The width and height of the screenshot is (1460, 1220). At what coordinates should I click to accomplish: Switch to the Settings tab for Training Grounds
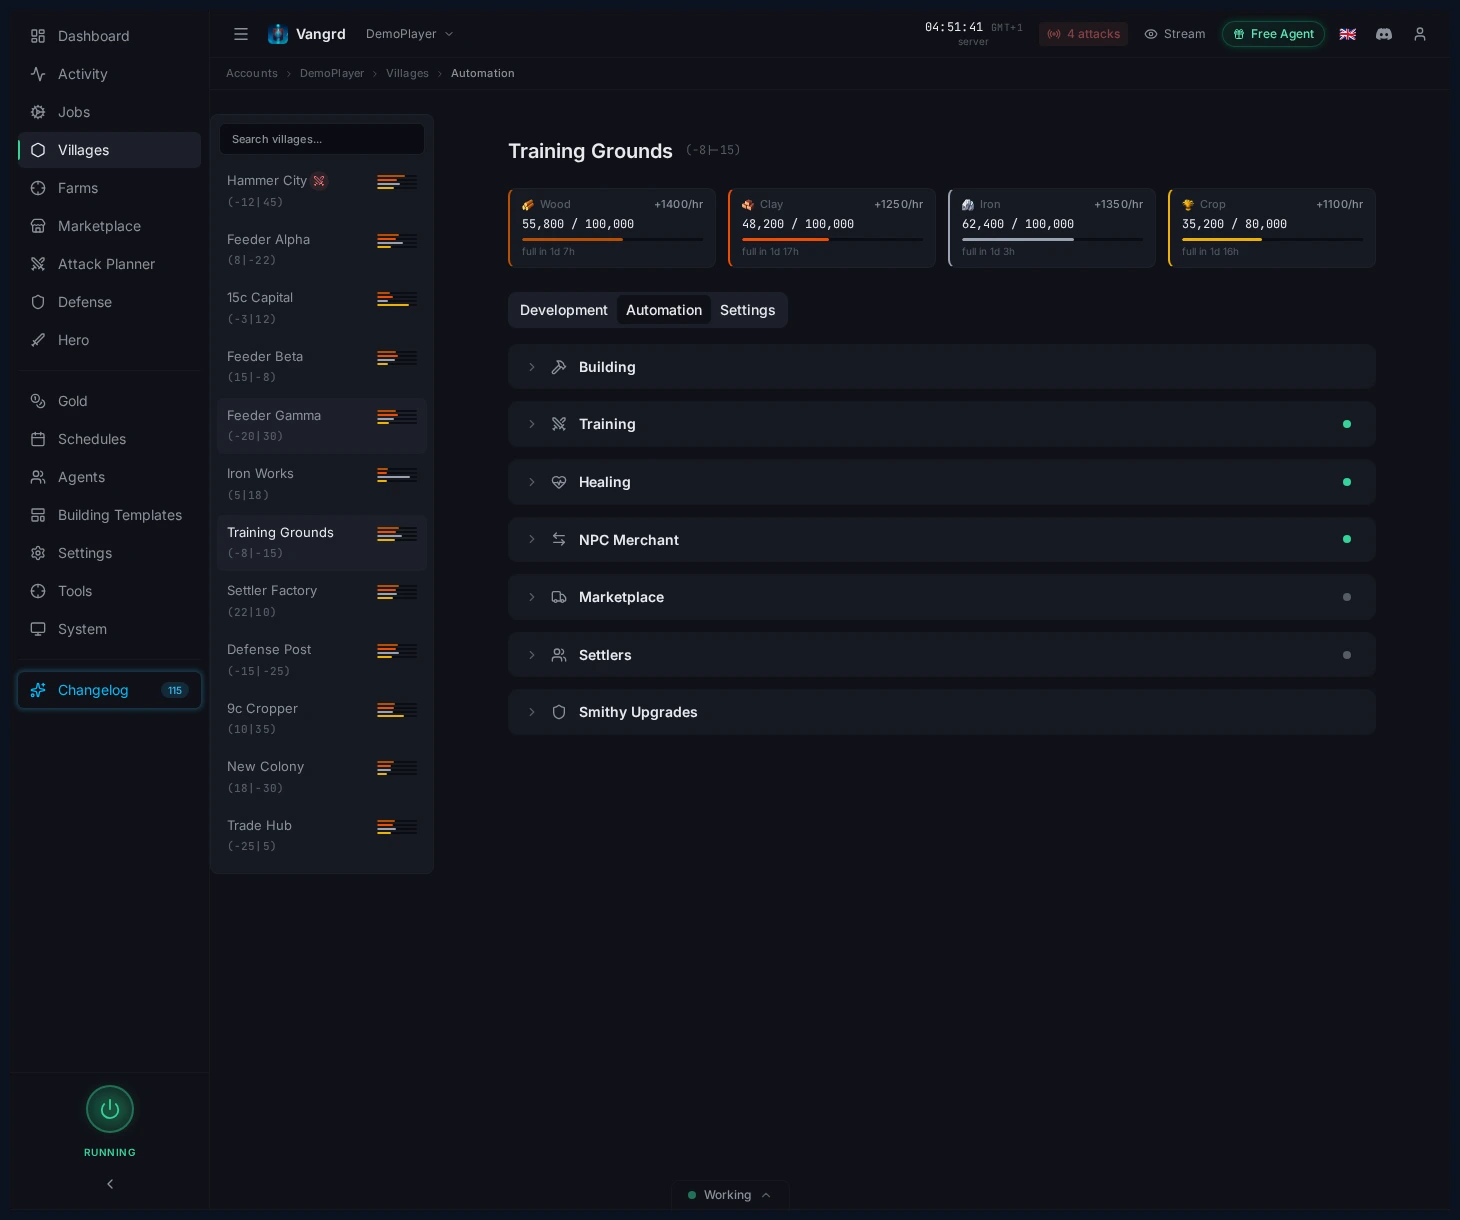click(748, 310)
